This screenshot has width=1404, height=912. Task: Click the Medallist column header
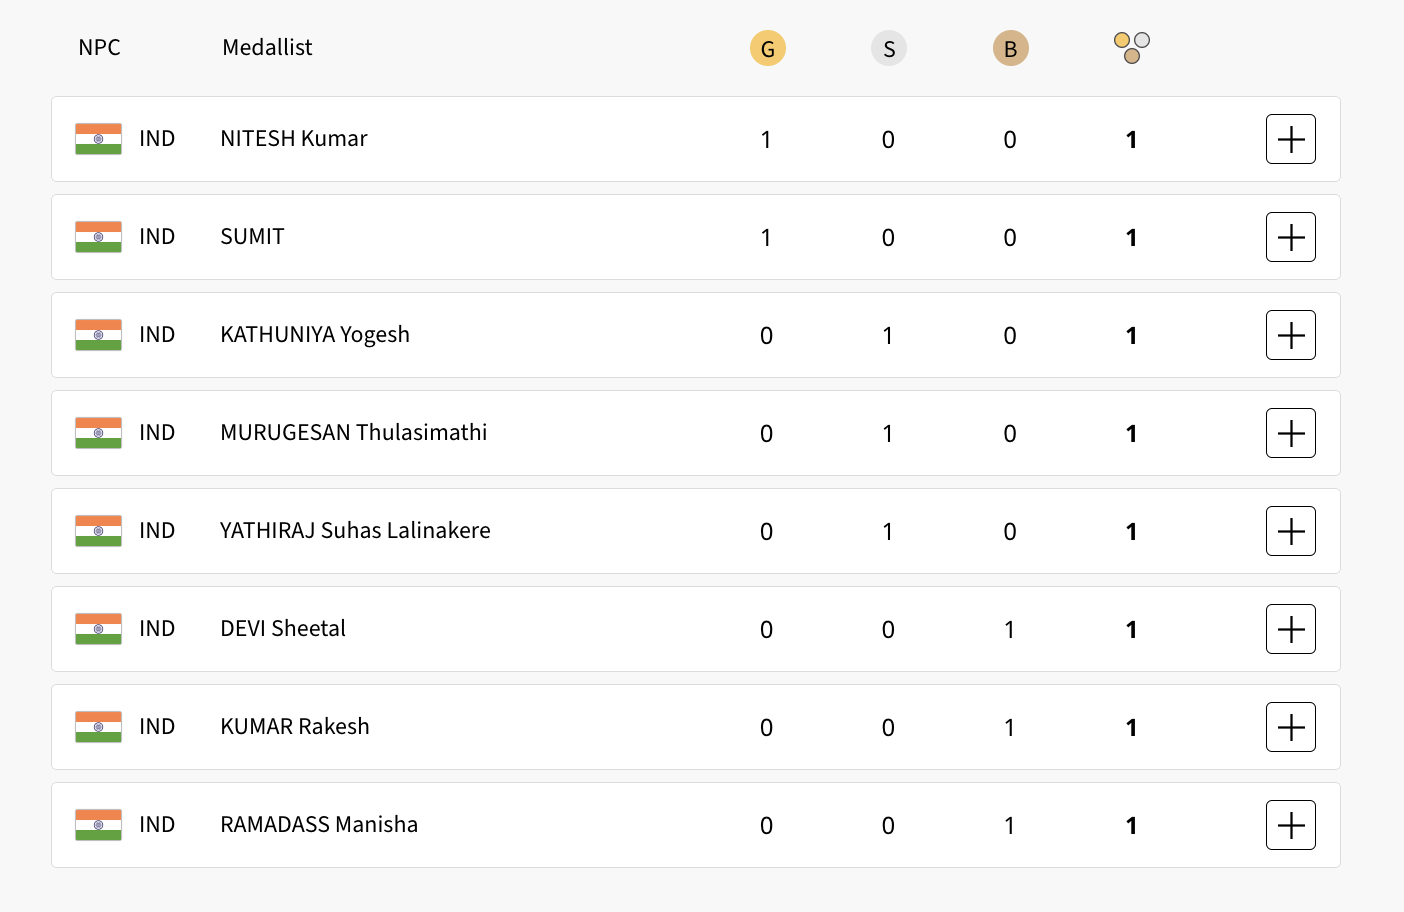click(x=267, y=47)
